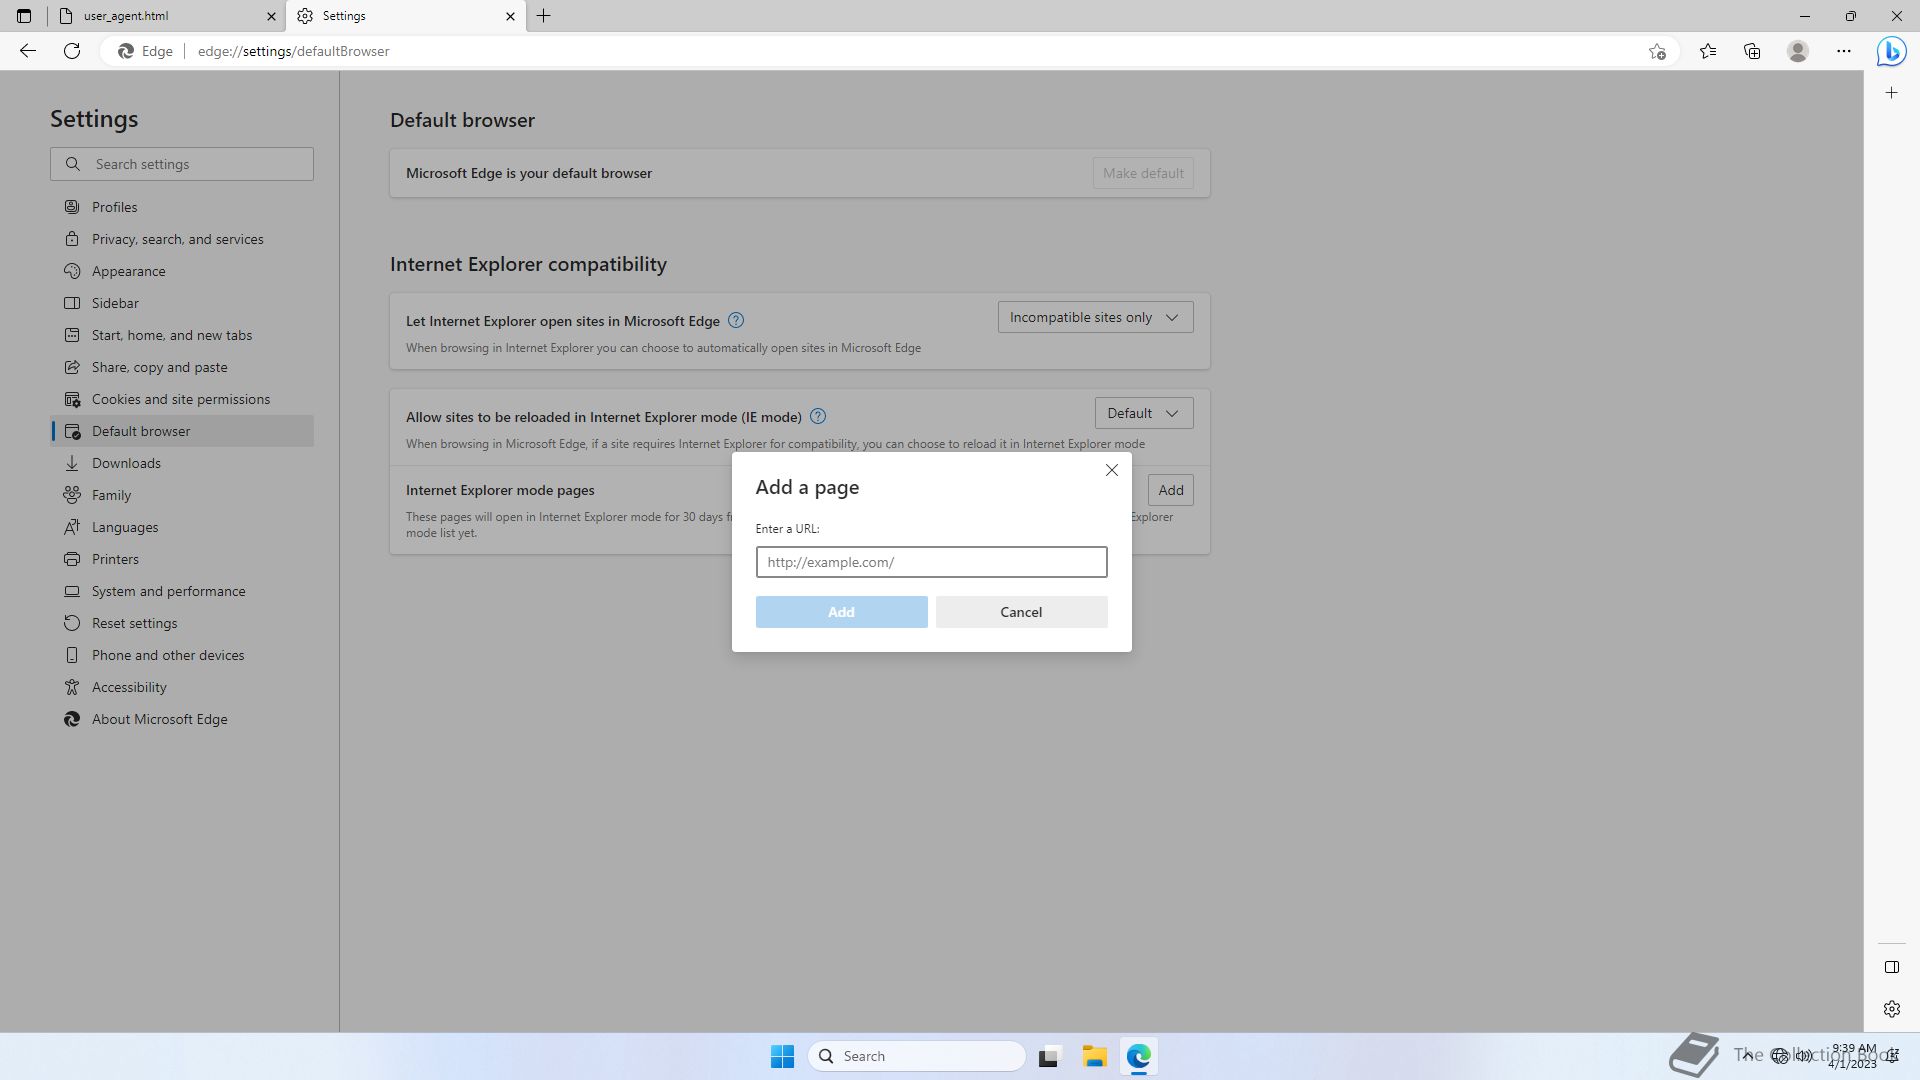Toggle sidebar visibility icon at bottom right
This screenshot has height=1080, width=1920.
pos(1891,967)
